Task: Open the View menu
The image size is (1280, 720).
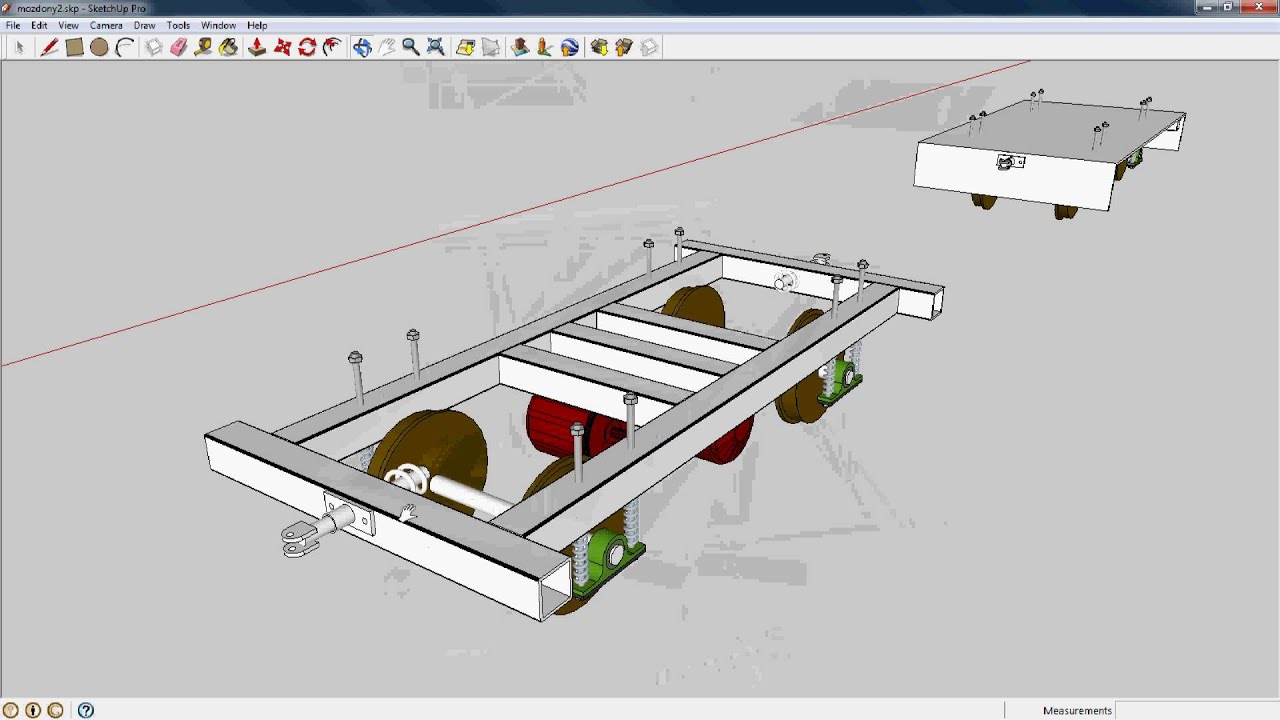Action: [68, 25]
